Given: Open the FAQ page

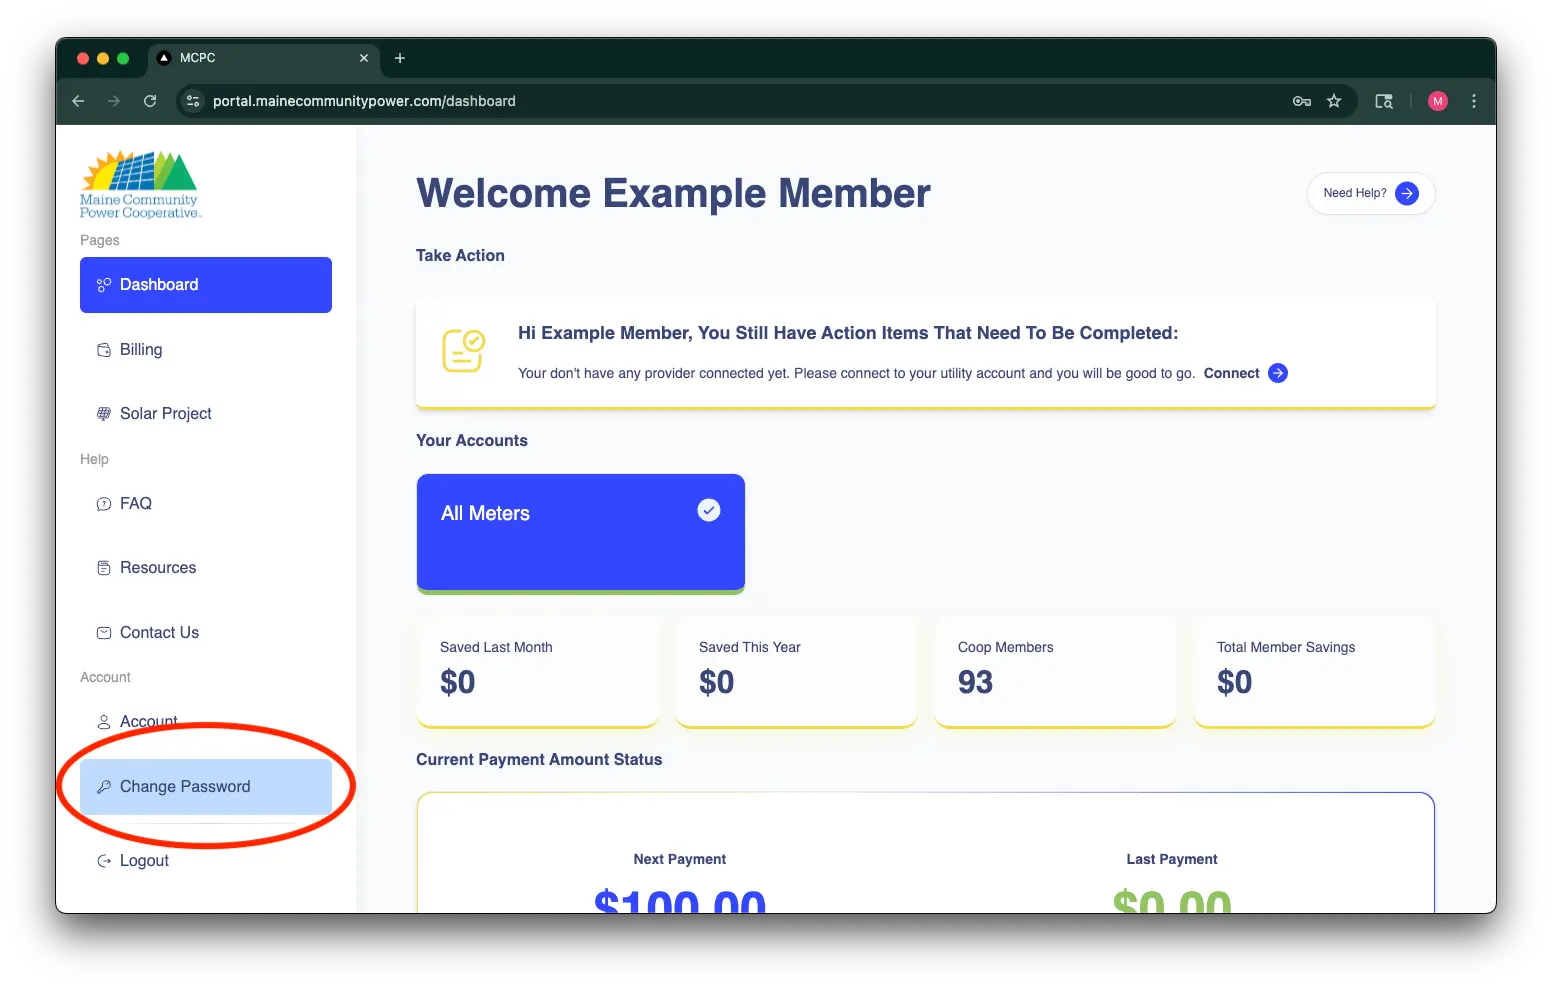Looking at the screenshot, I should pos(206,504).
